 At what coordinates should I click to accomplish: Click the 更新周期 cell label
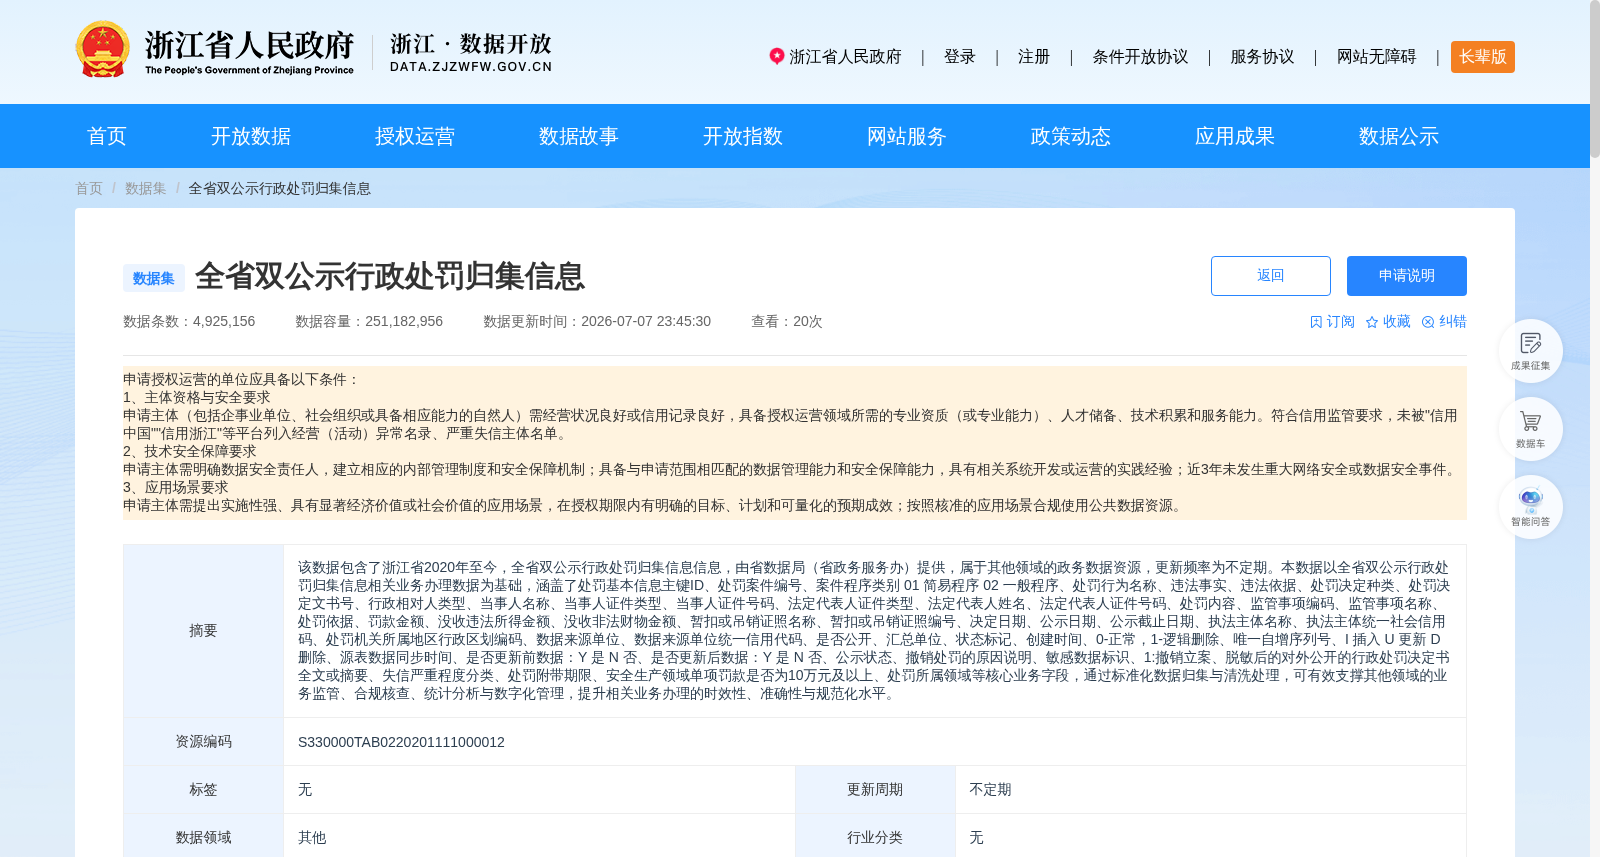pyautogui.click(x=875, y=790)
